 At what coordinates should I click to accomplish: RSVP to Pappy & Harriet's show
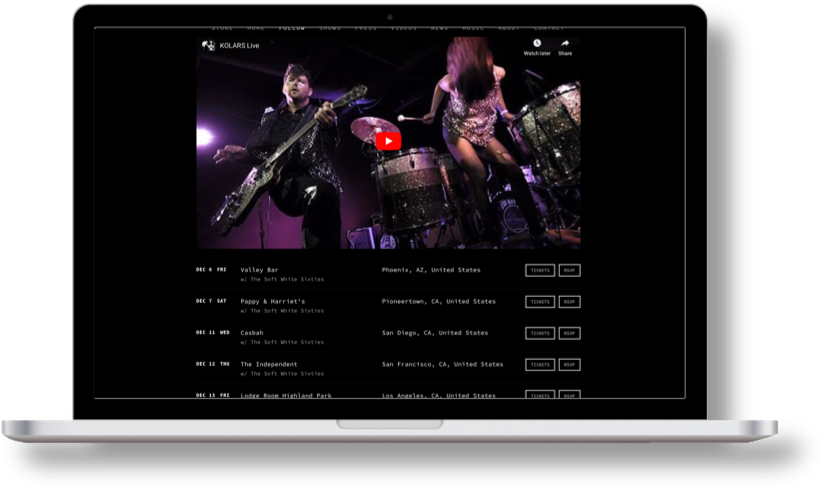(569, 302)
